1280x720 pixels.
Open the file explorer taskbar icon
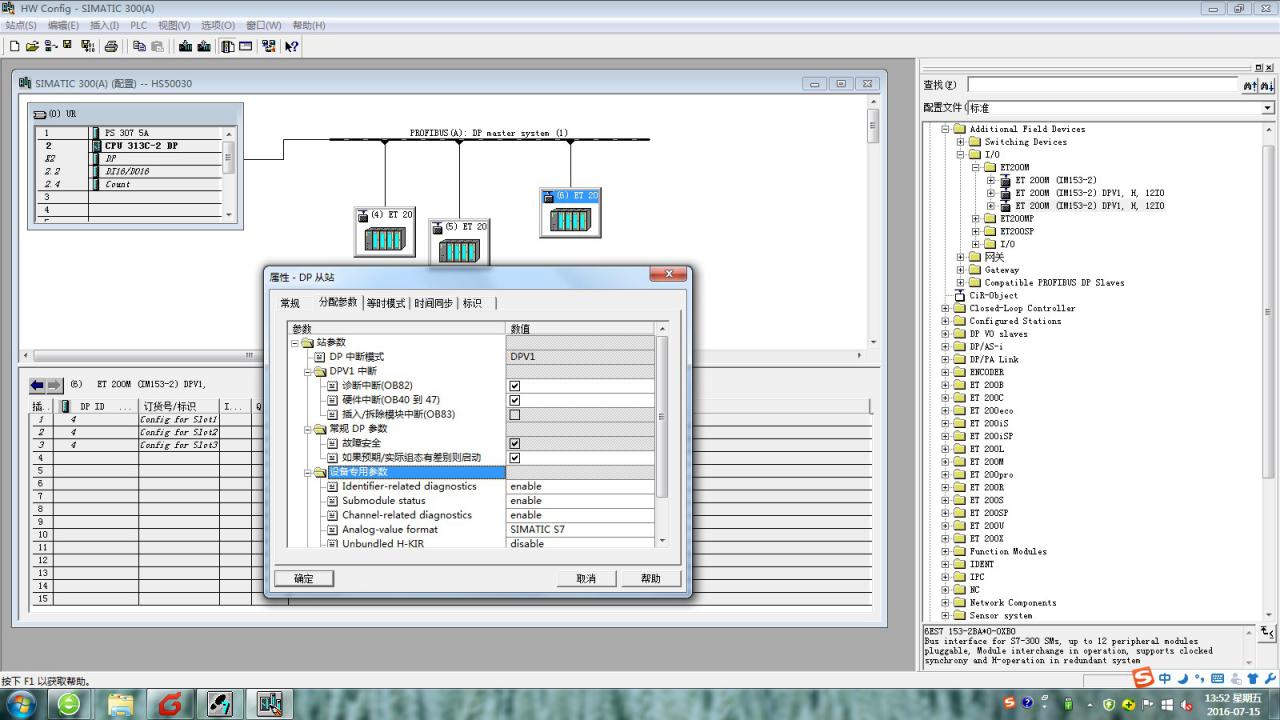point(120,704)
